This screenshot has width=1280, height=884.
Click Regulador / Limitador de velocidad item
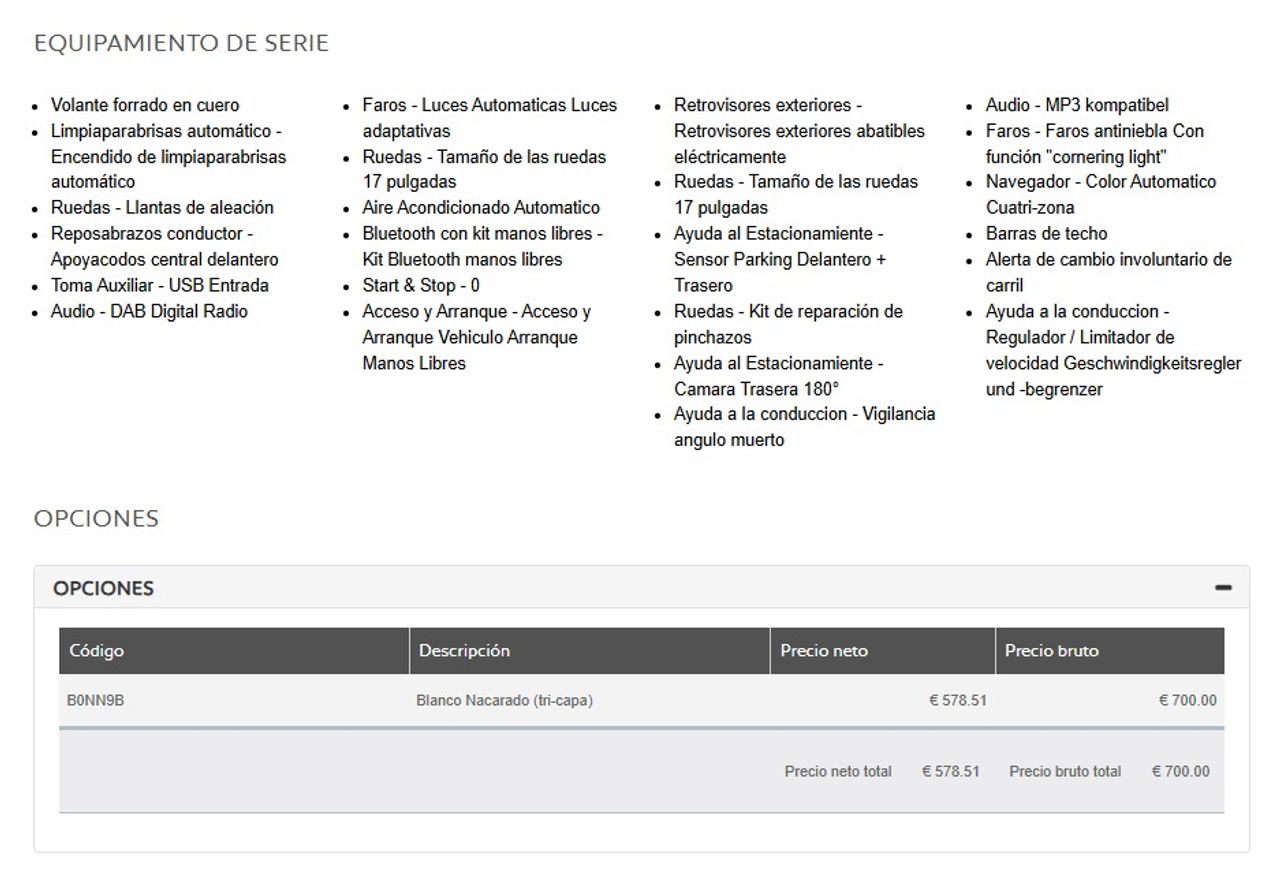1113,350
